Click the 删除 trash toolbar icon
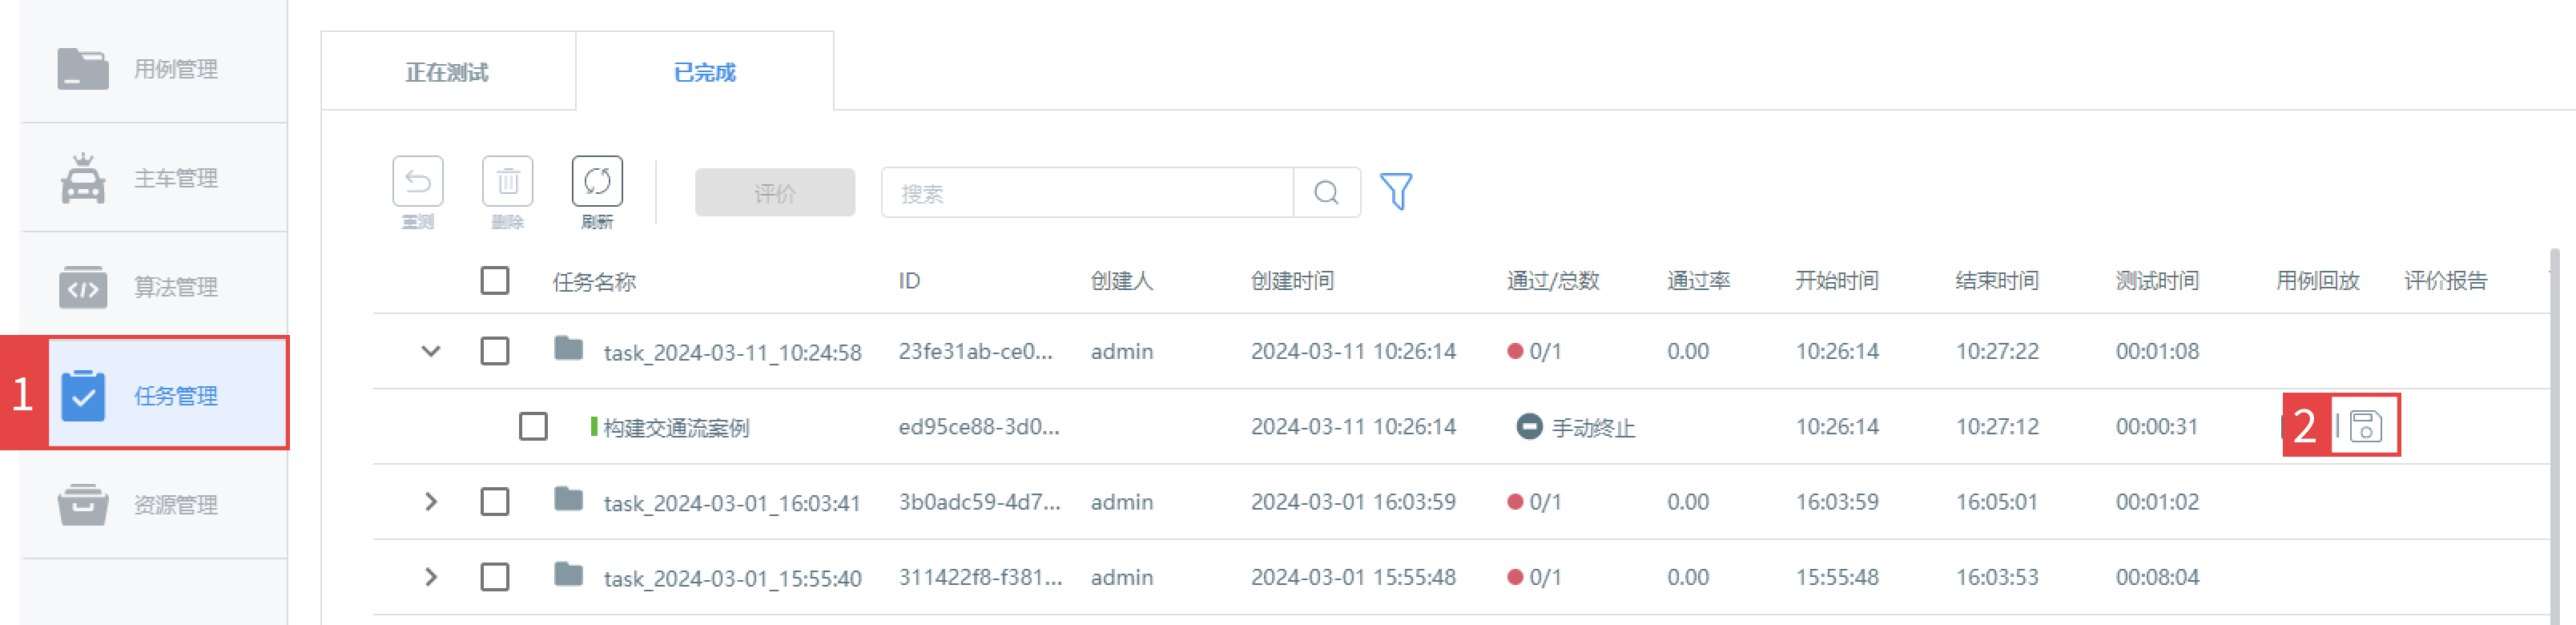Screen dimensions: 2576x625 tap(508, 182)
